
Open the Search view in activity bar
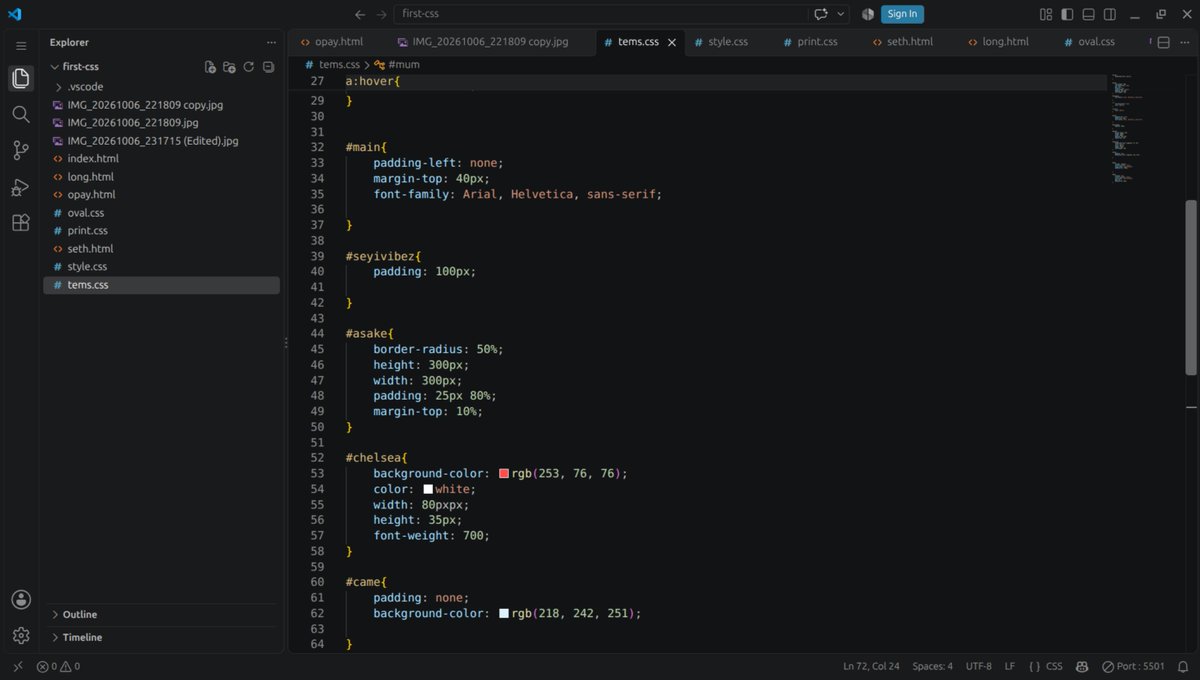click(20, 114)
